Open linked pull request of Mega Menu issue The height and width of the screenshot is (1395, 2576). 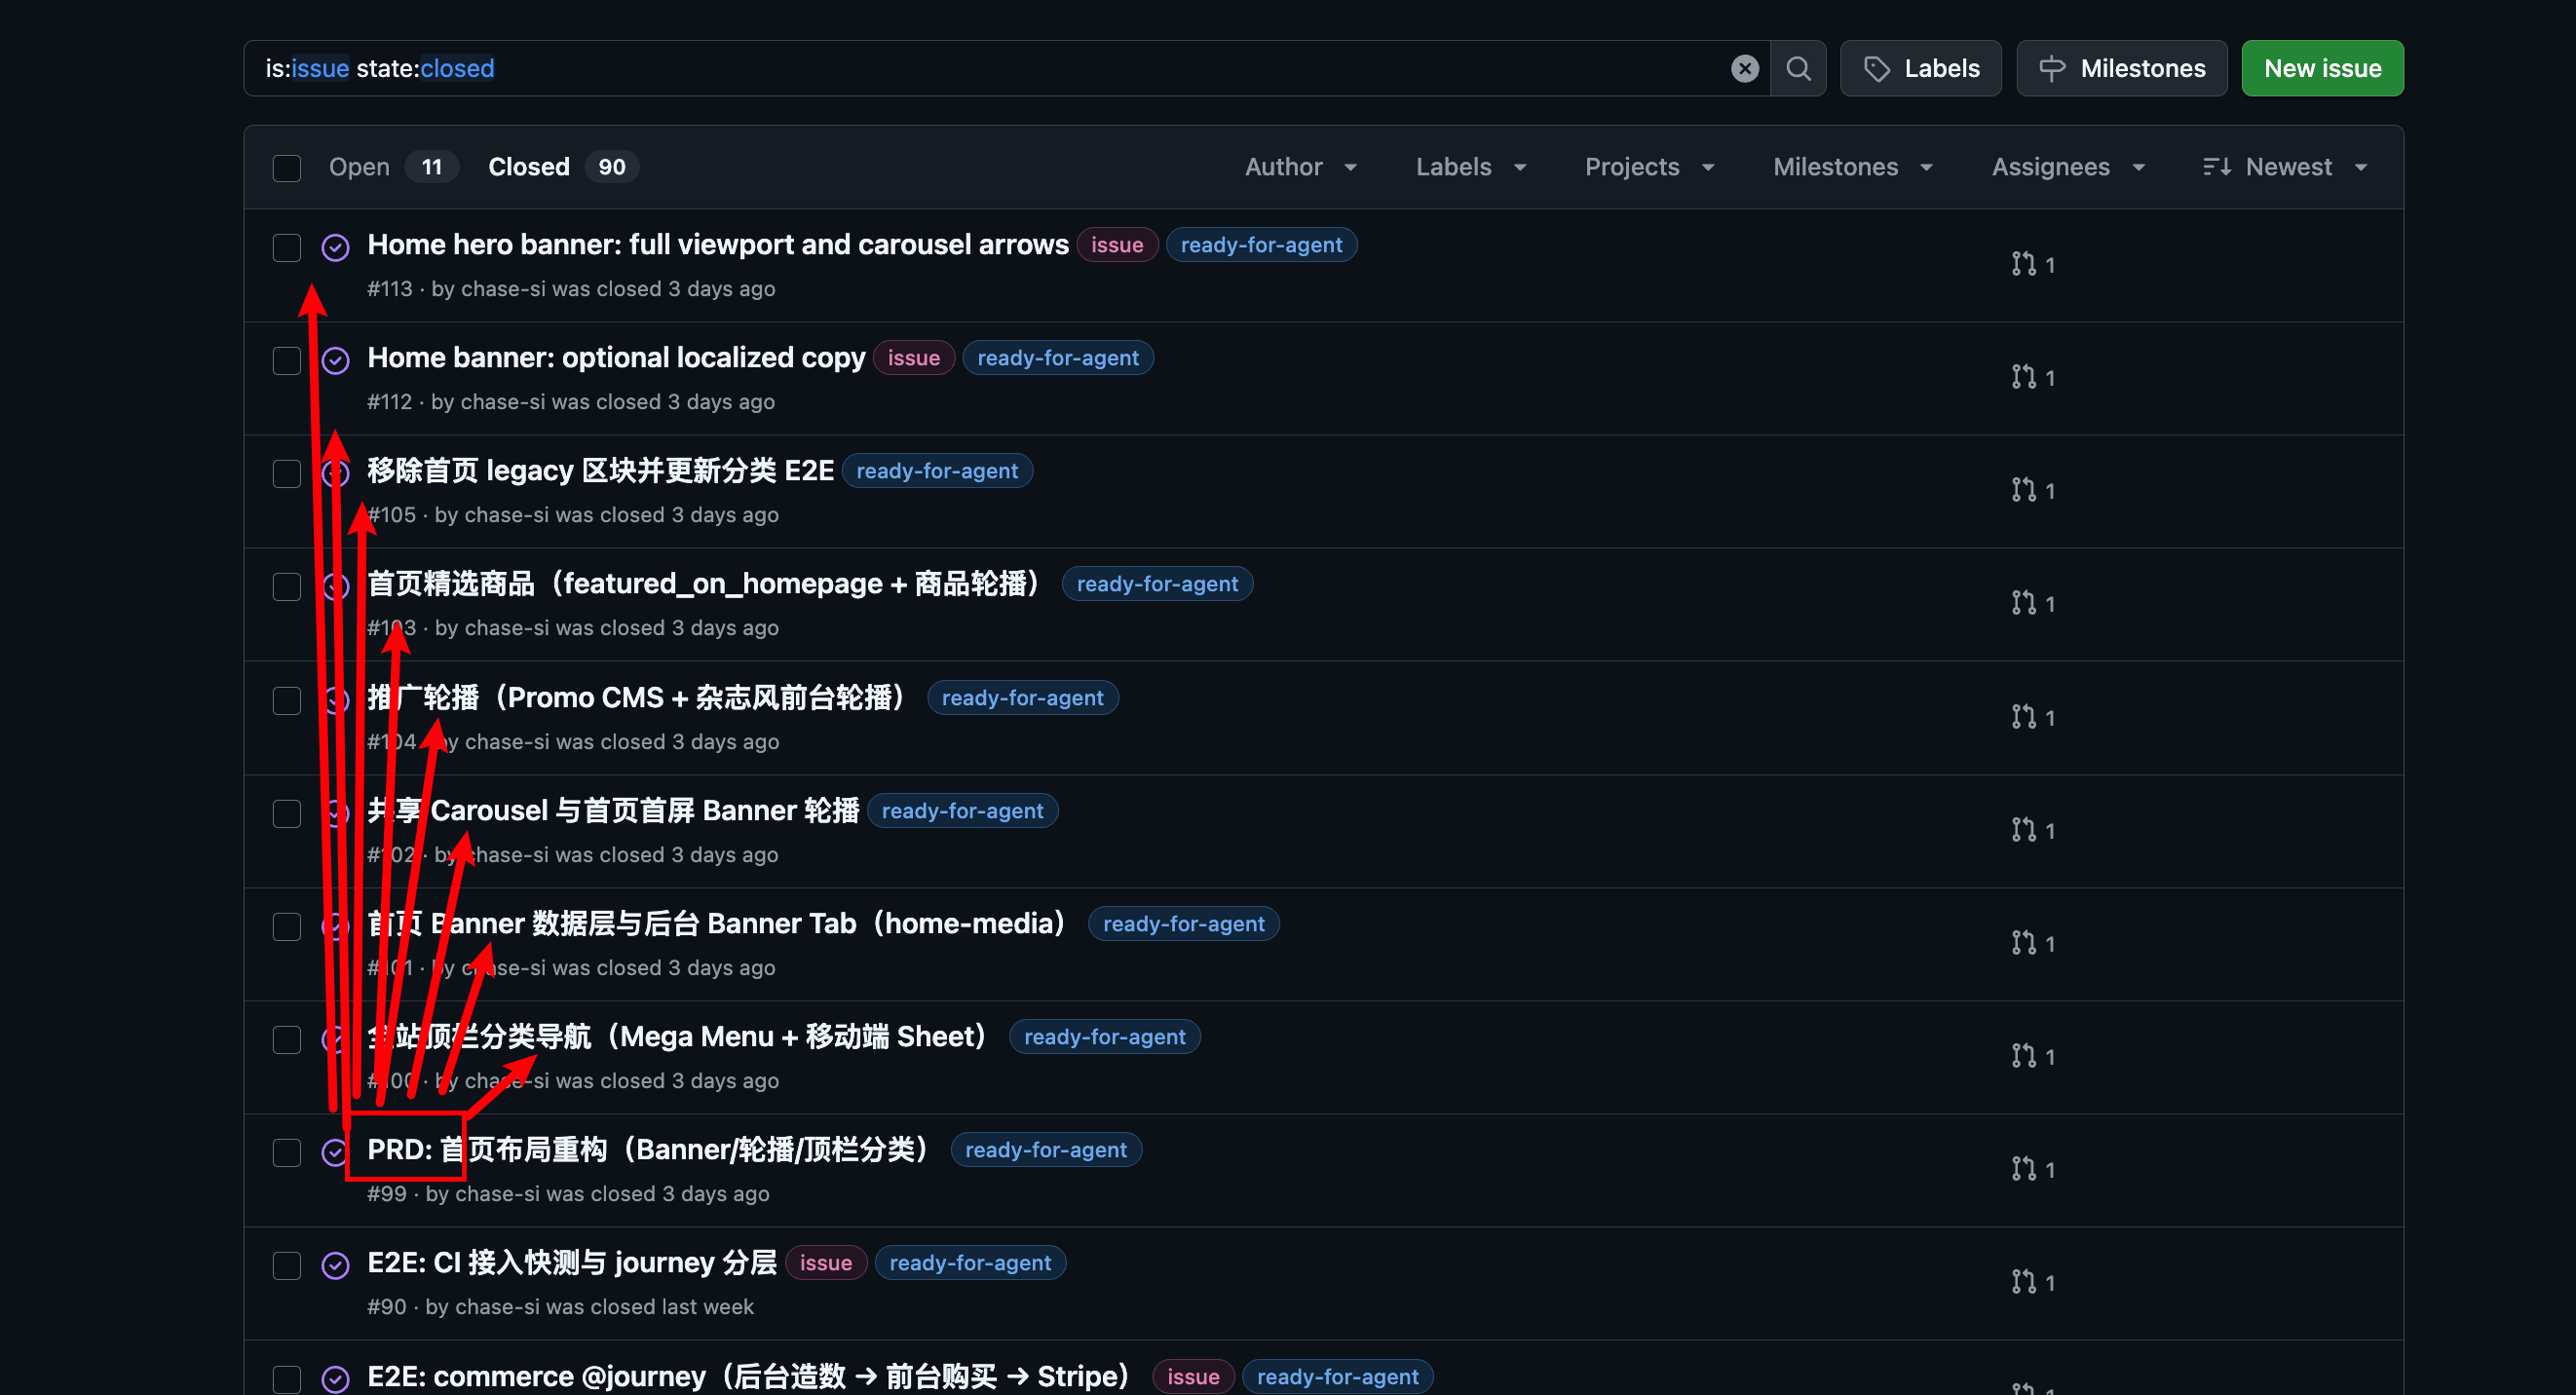pyautogui.click(x=2033, y=1056)
